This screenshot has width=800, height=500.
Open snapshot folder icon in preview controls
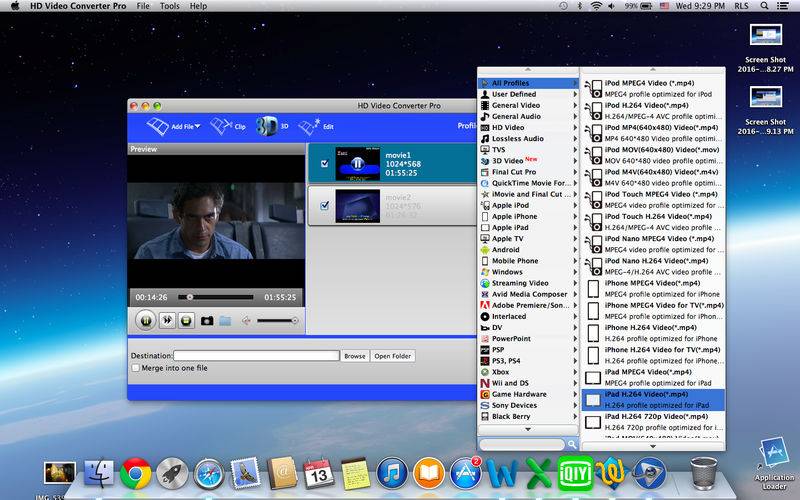pos(225,321)
